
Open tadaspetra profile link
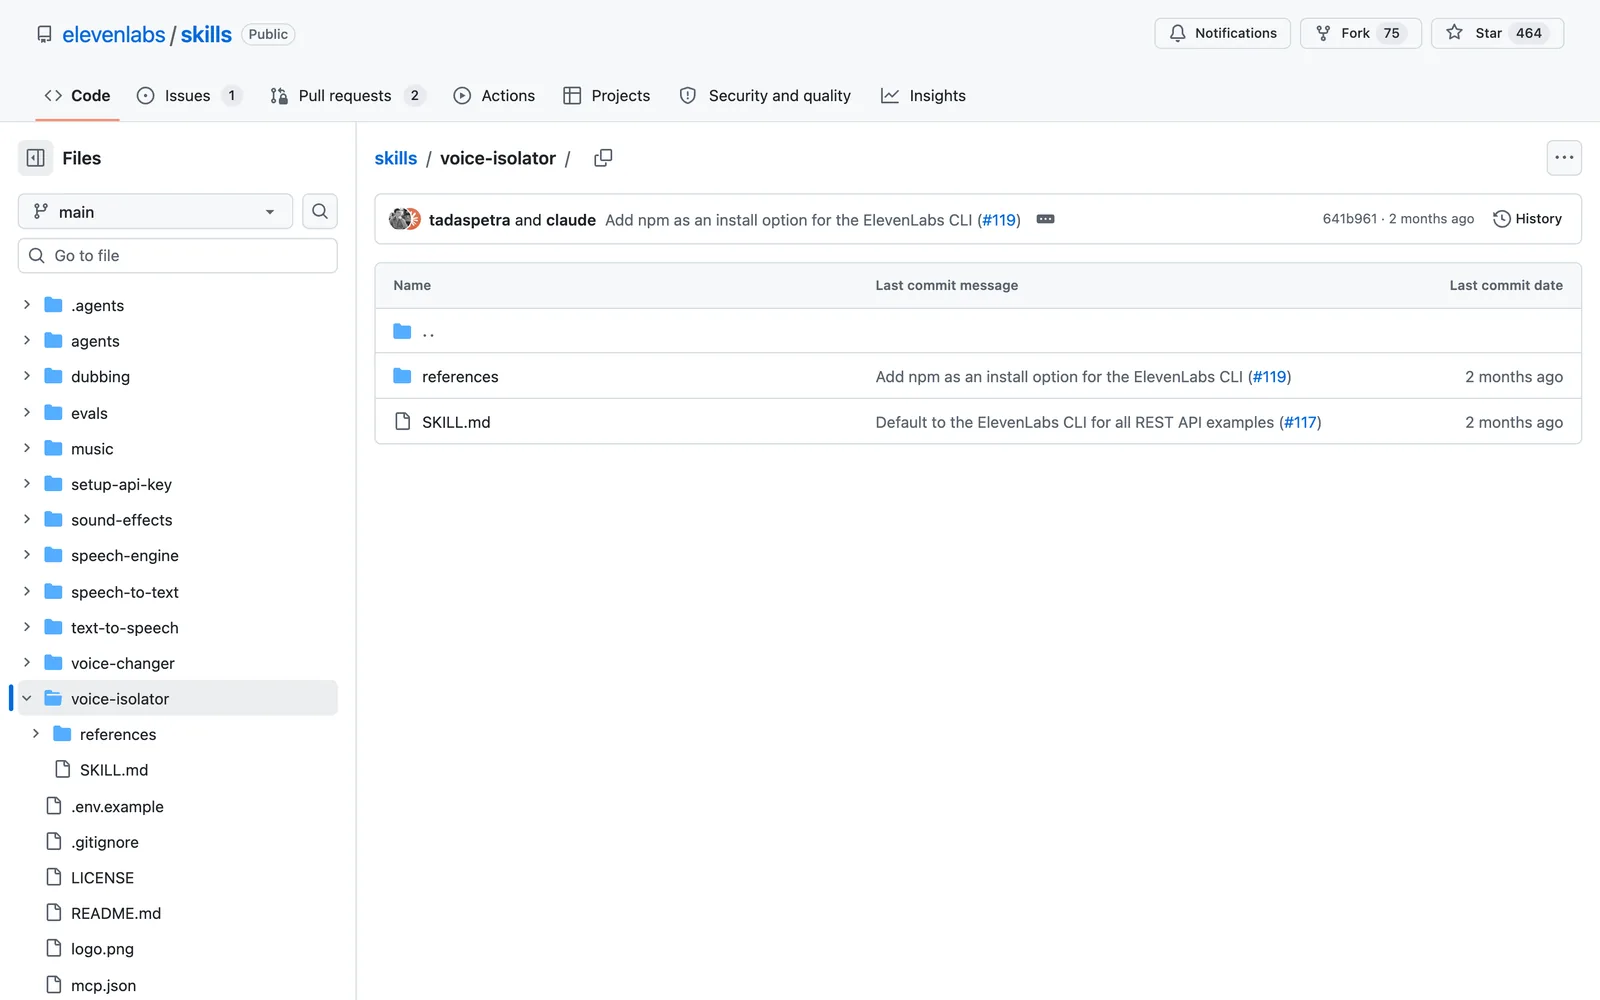(469, 220)
